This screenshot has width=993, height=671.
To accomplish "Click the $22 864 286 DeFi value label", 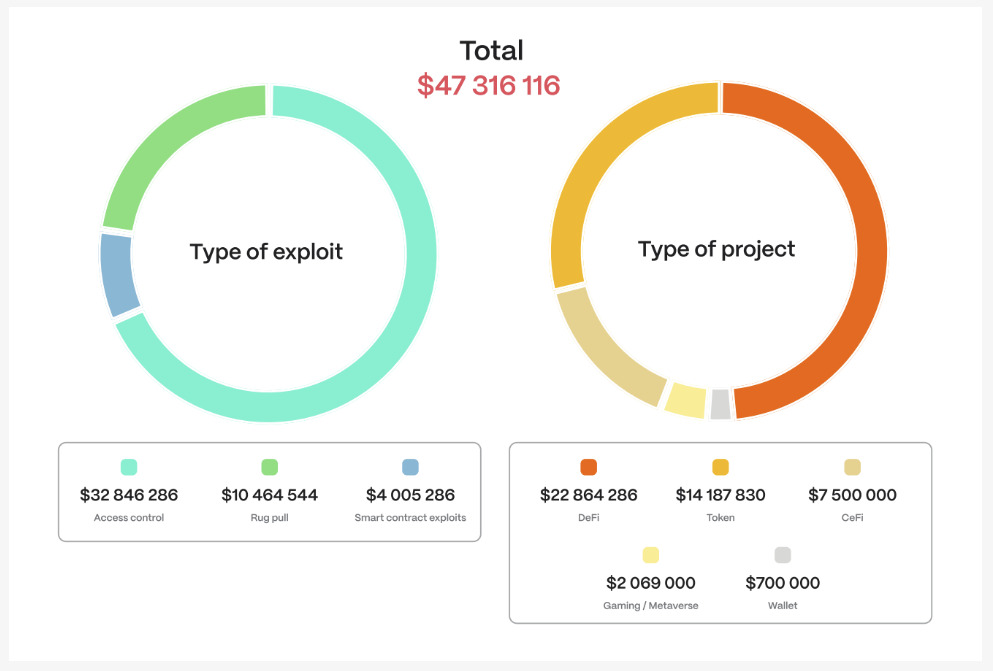I will click(x=590, y=494).
